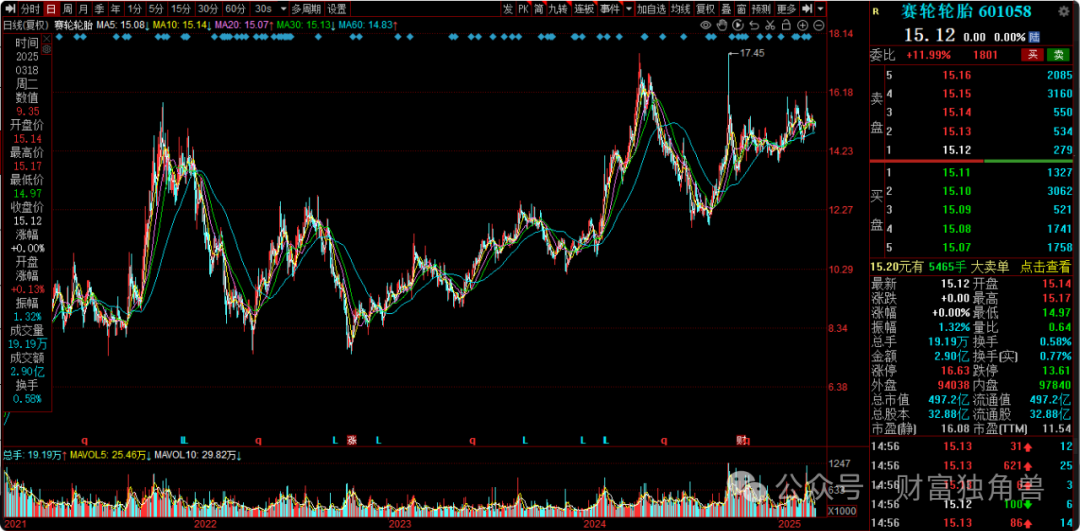Image resolution: width=1080 pixels, height=531 pixels.
Task: Select the 周 weekly period tab
Action: point(68,9)
